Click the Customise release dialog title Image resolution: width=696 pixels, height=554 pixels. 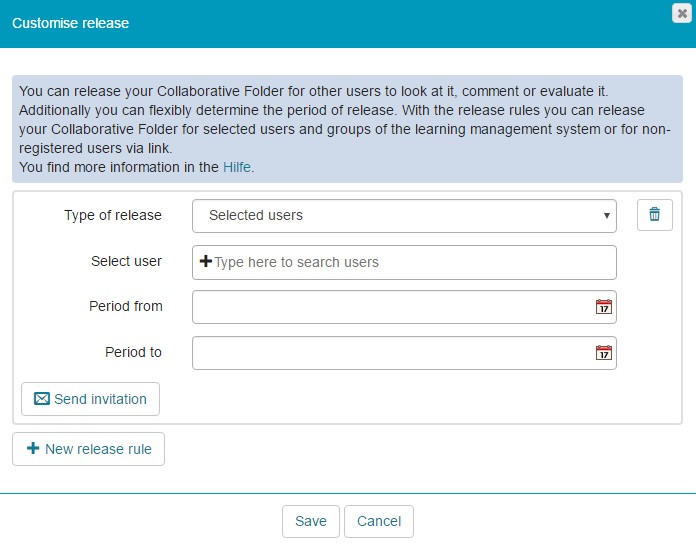pyautogui.click(x=70, y=22)
